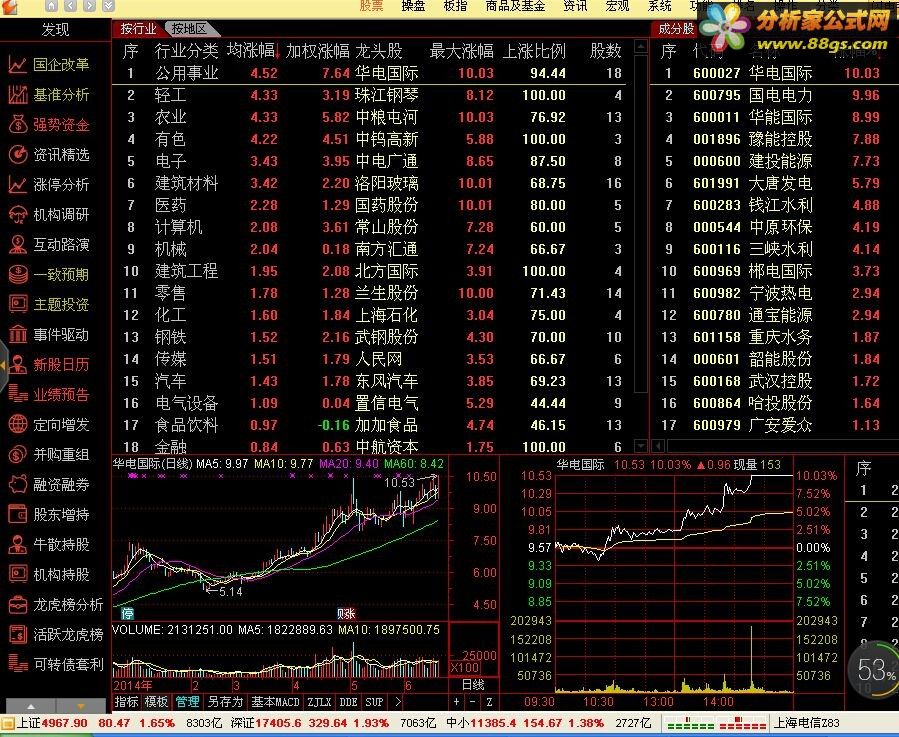Select the ZJLX indicator tab

click(319, 701)
